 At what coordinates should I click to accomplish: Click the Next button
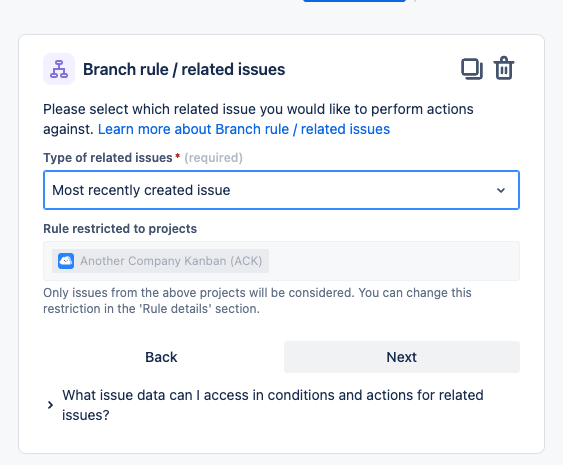(401, 357)
